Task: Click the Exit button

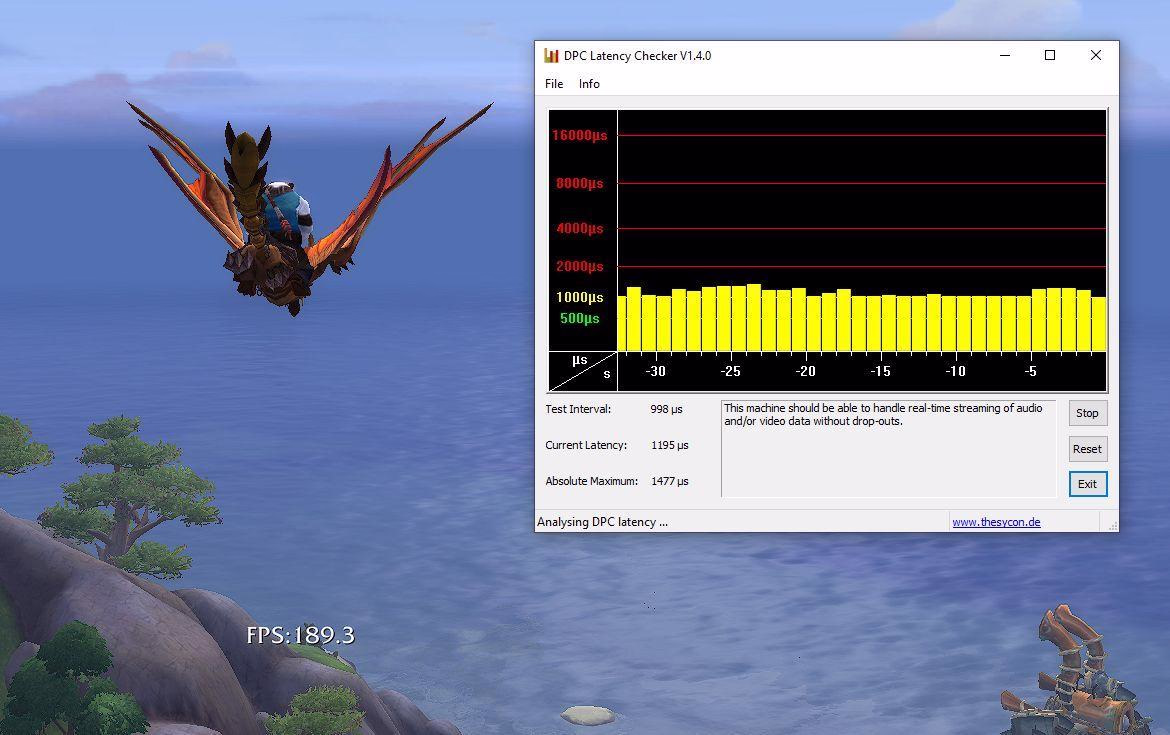Action: [x=1087, y=484]
